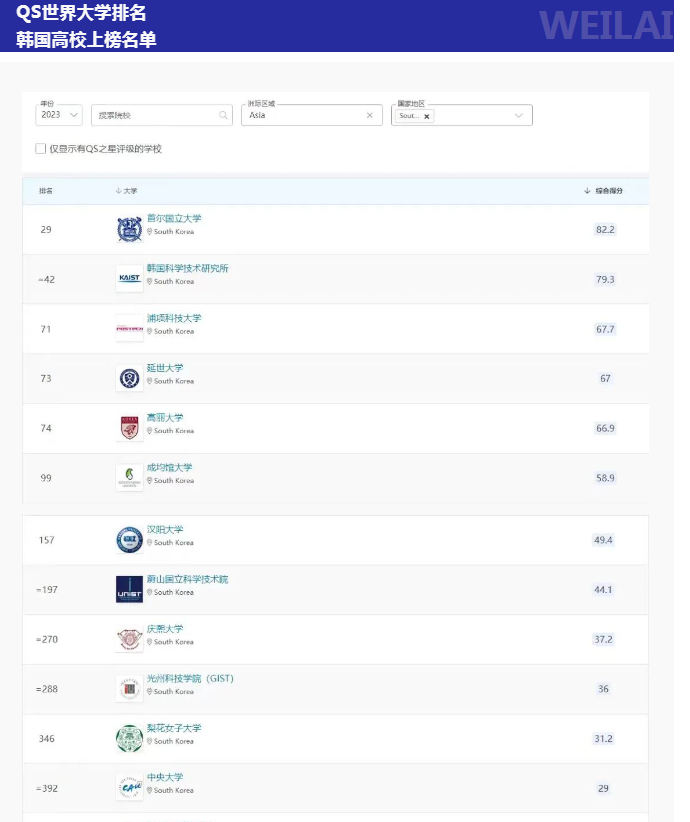Click the Korea University tiger crest
690x822 pixels.
click(x=130, y=428)
